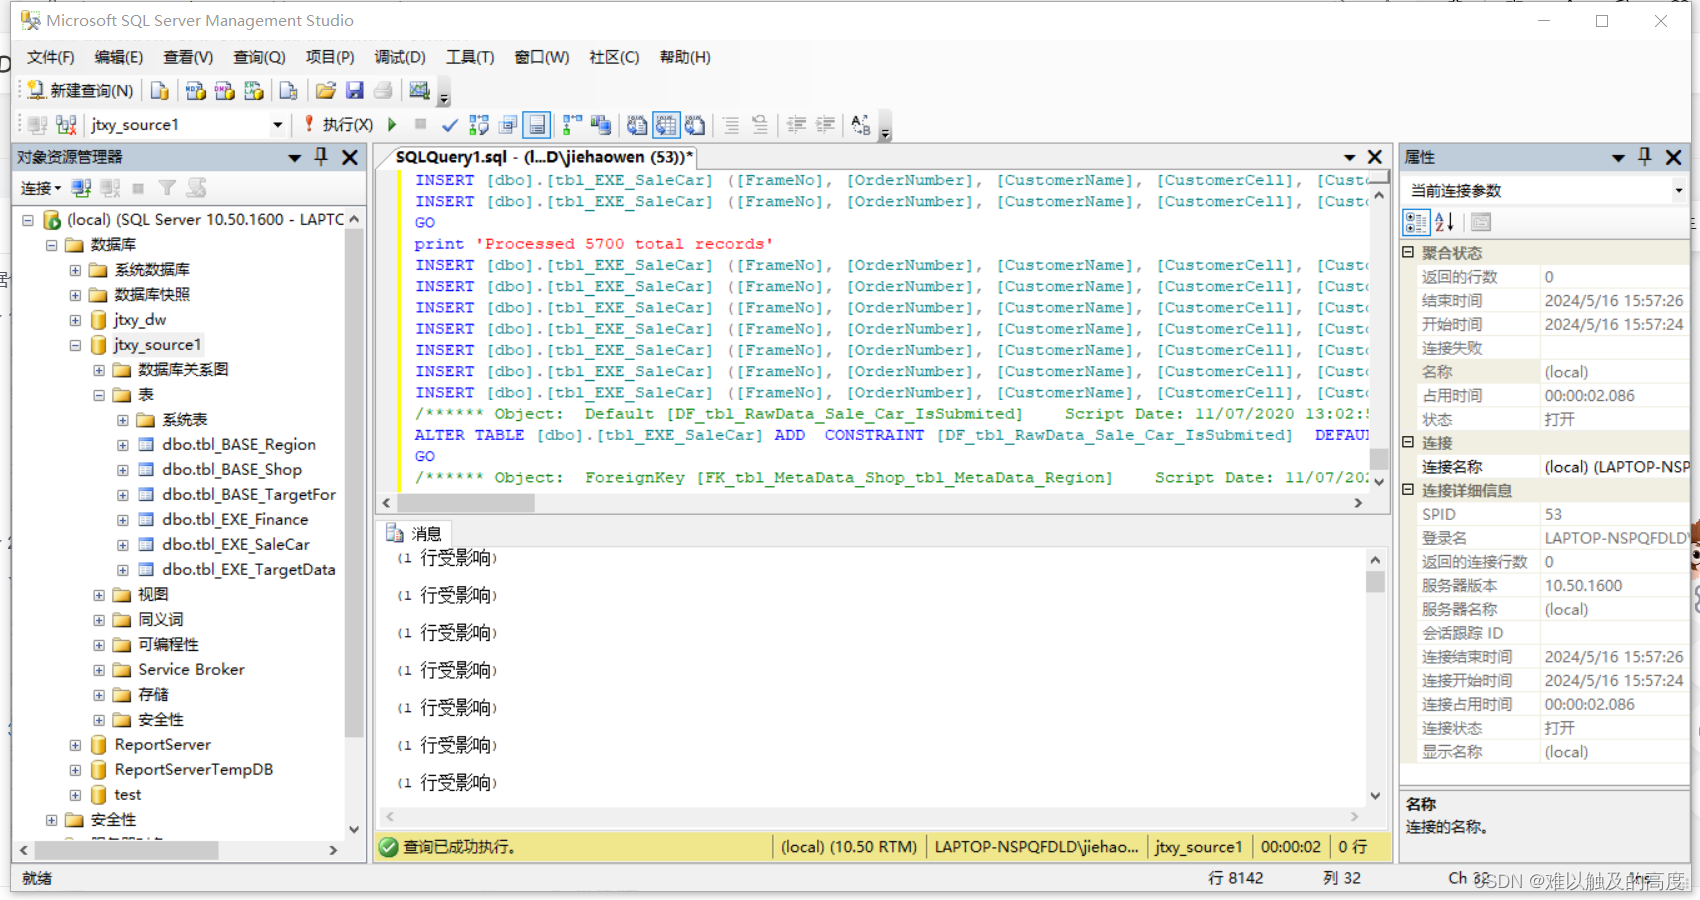Image resolution: width=1700 pixels, height=900 pixels.
Task: Select the SQLQuery1.sql editor tab
Action: coord(543,157)
